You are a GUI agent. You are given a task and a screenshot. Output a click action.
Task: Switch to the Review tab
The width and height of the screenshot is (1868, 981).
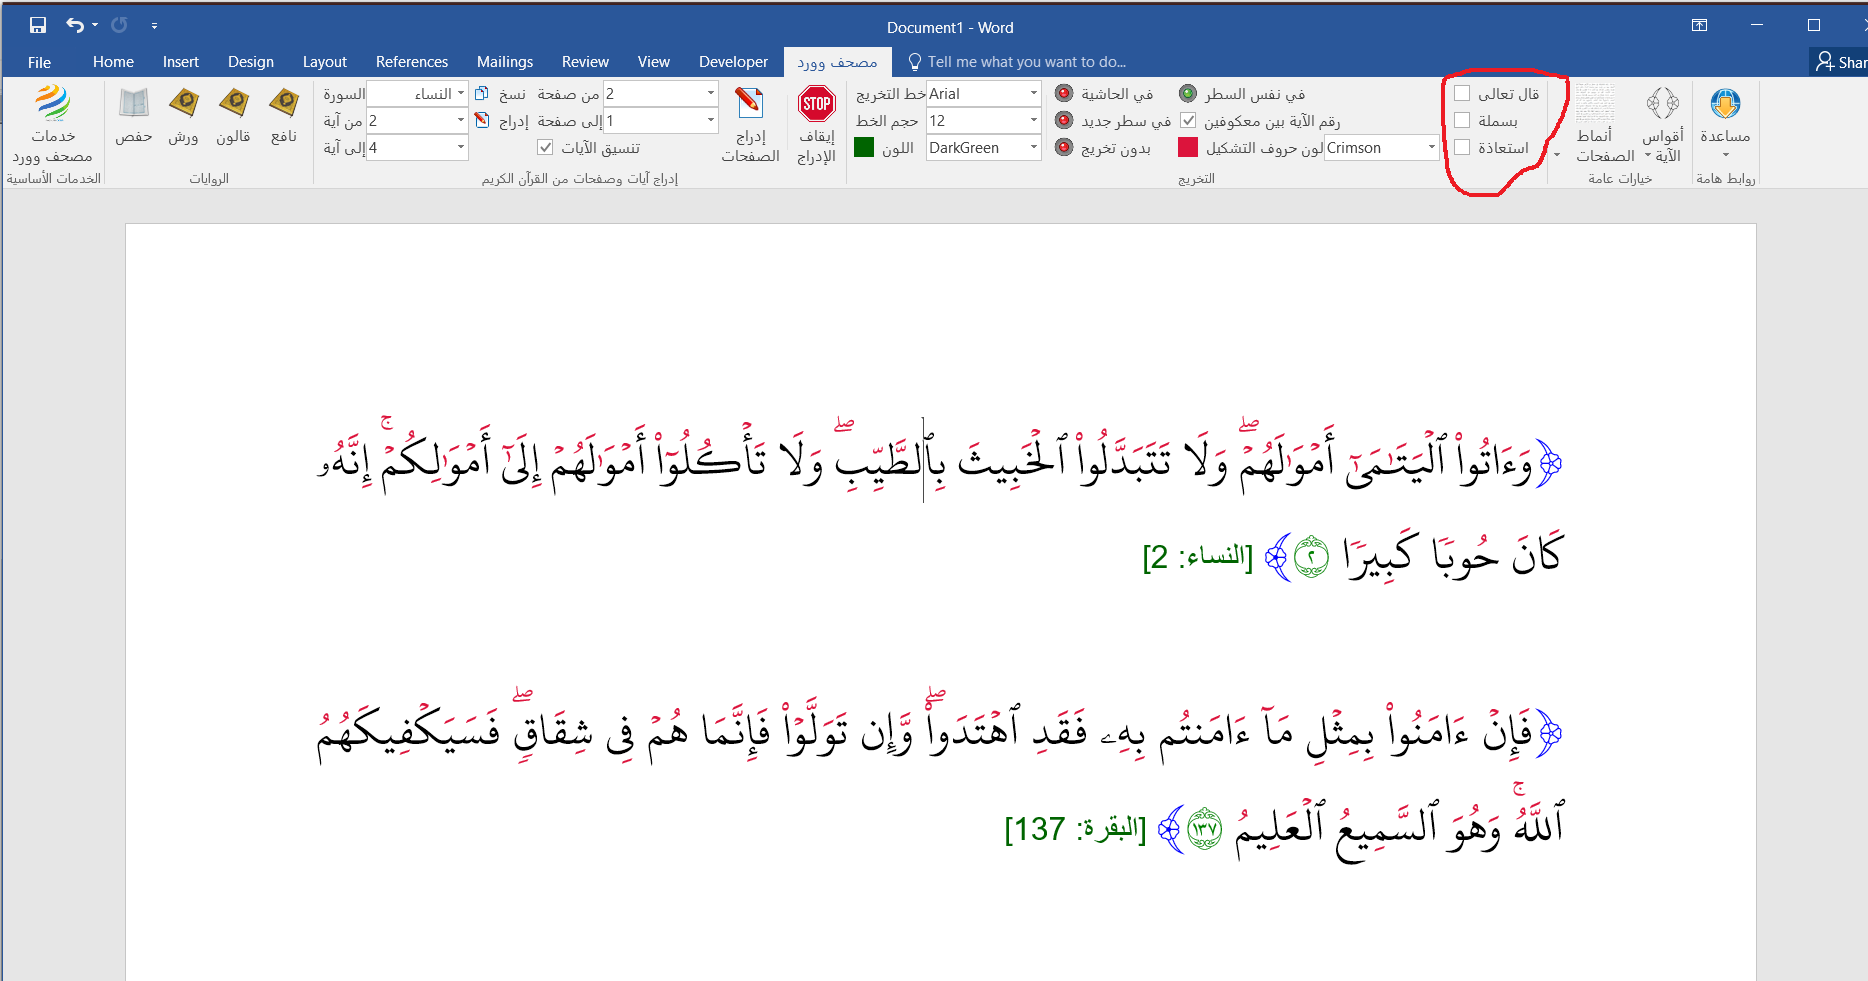click(585, 62)
